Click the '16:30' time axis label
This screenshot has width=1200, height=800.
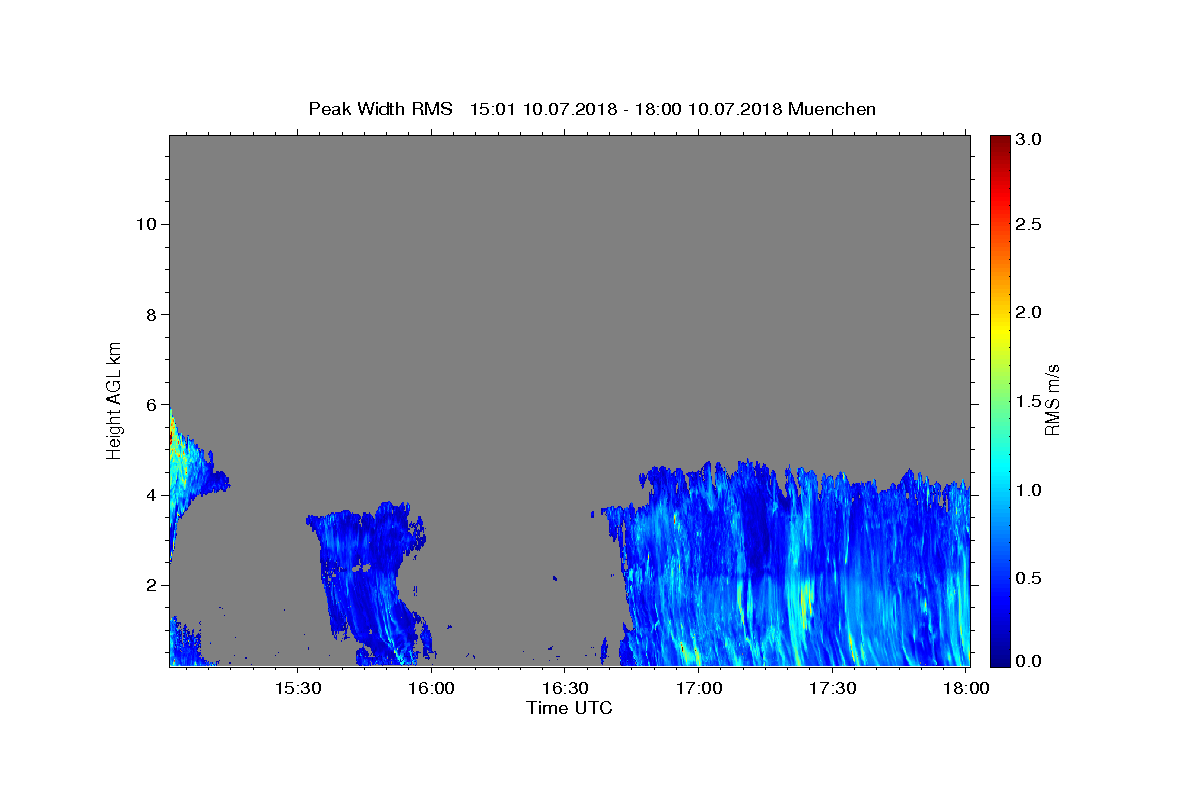(x=565, y=688)
